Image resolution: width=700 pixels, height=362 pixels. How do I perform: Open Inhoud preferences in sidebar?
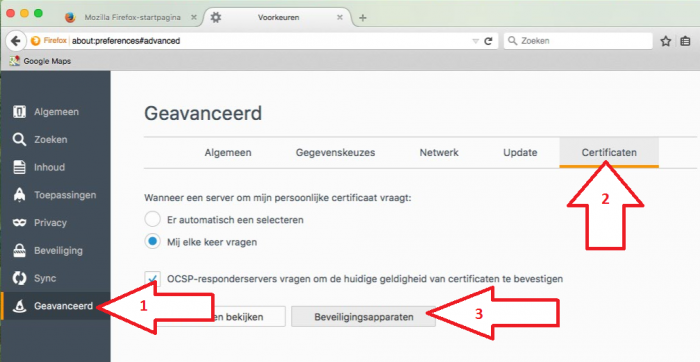[x=55, y=167]
